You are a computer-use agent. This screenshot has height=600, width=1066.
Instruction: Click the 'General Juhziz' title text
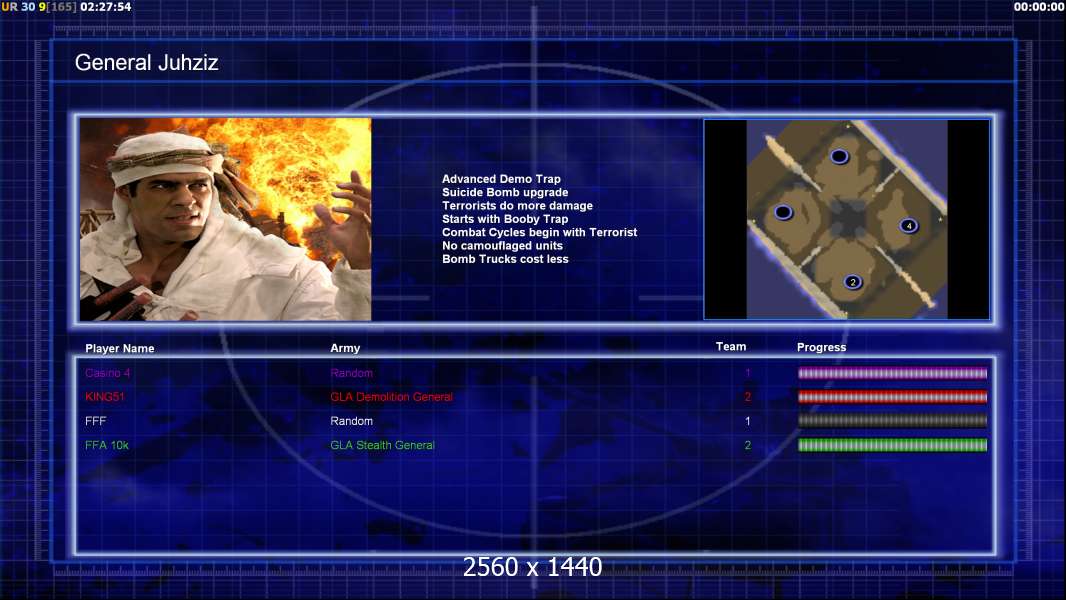[x=146, y=63]
